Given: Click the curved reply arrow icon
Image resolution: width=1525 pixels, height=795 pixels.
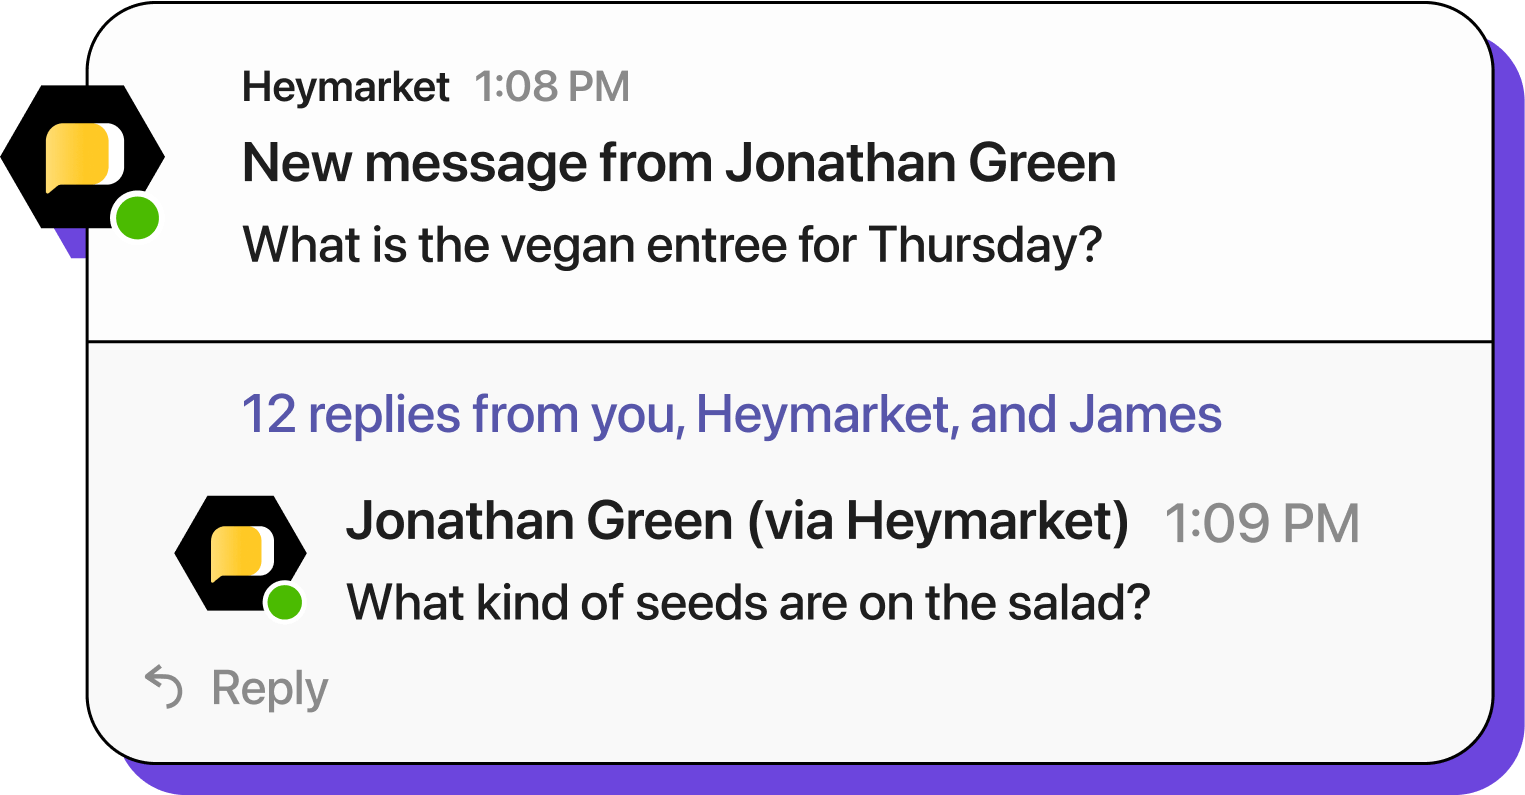Looking at the screenshot, I should pyautogui.click(x=164, y=688).
